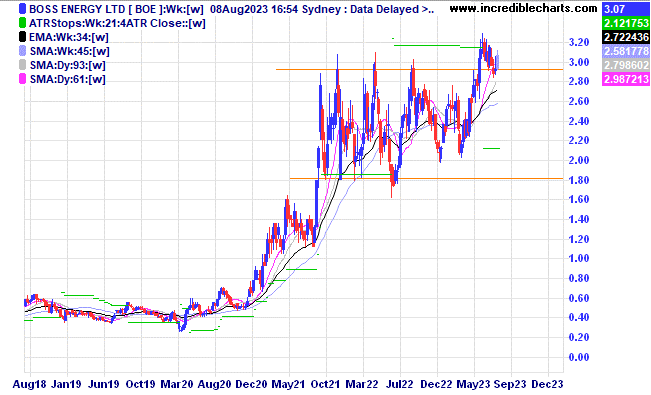Screen dimensions: 651x395
Task: Select the EMA:Wk:34:[w] legend label
Action: tap(69, 37)
